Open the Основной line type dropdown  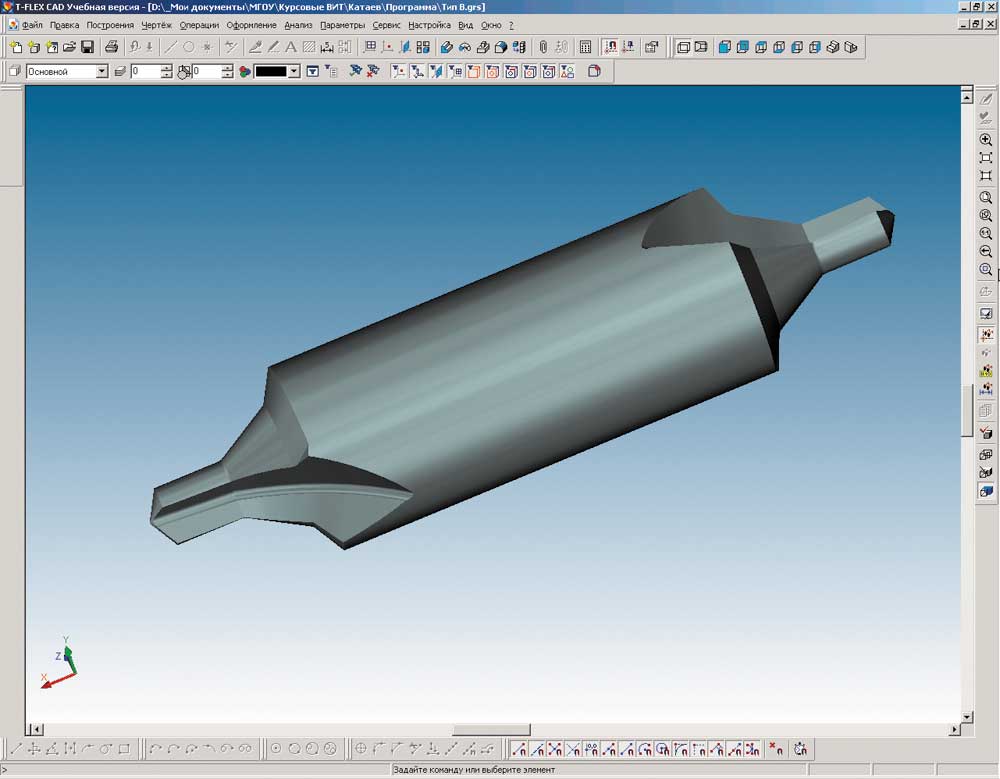click(101, 72)
